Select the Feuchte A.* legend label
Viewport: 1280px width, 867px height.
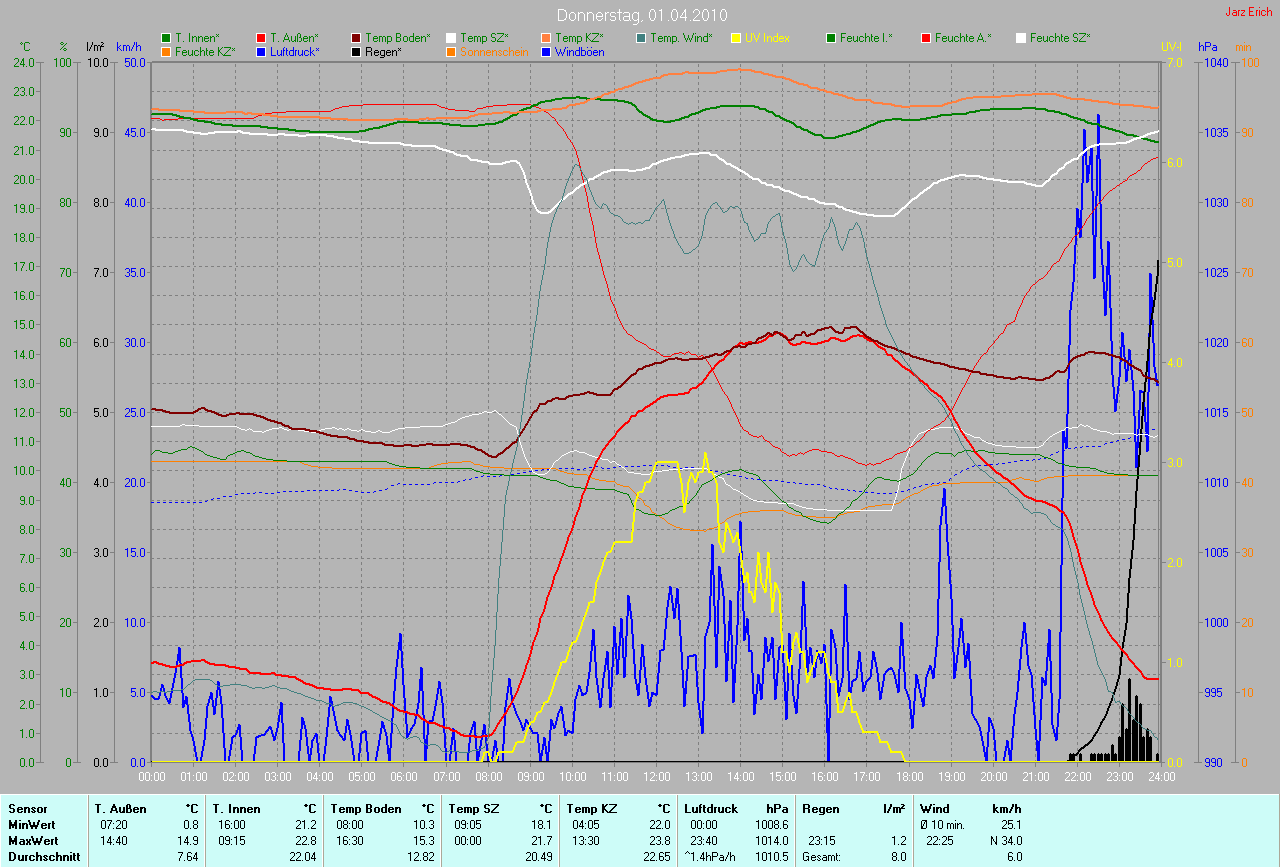(963, 38)
